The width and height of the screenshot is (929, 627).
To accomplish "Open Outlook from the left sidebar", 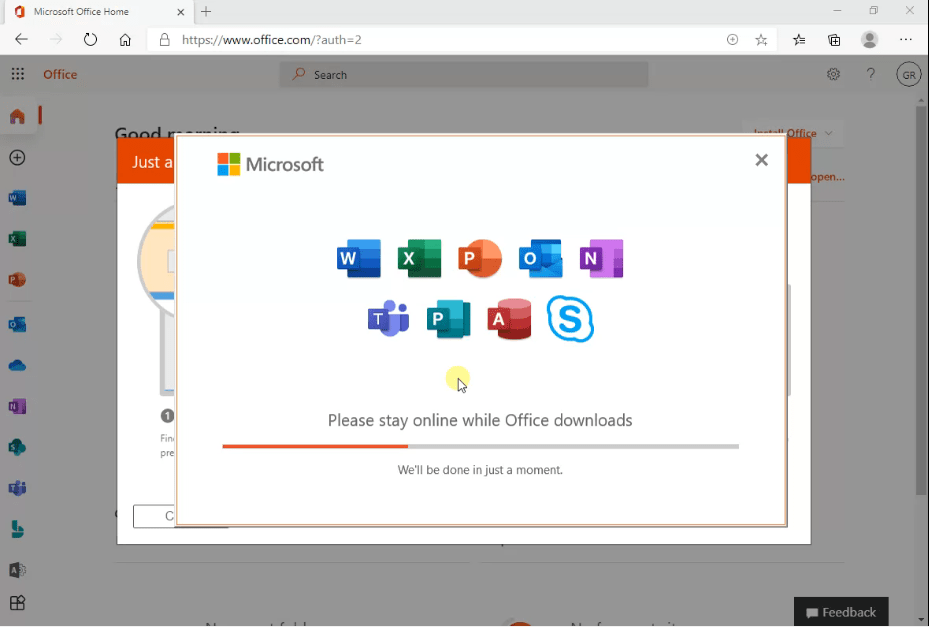I will pos(17,324).
